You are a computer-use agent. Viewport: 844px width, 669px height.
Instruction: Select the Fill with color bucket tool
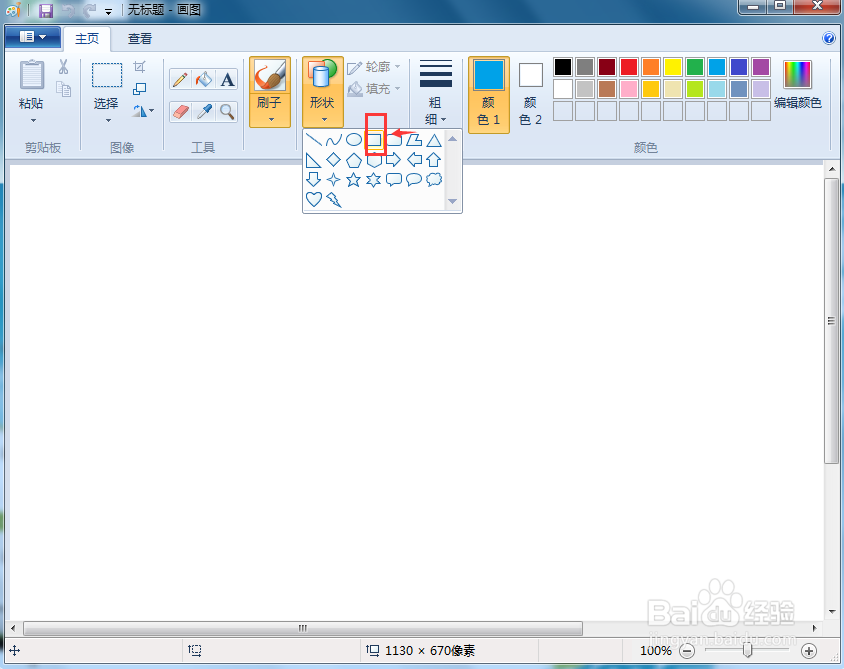(x=203, y=80)
